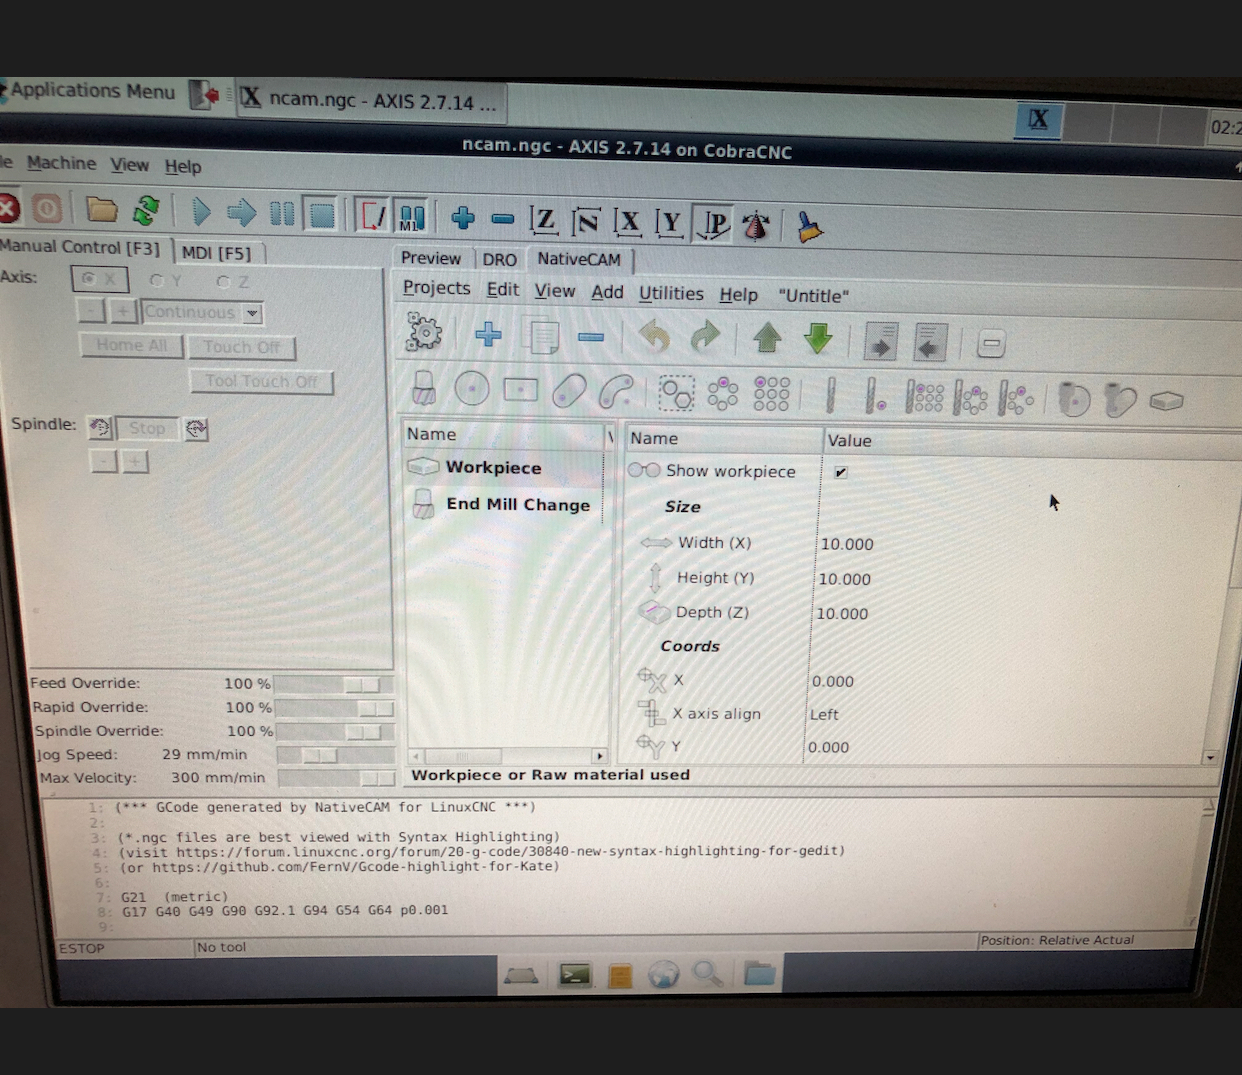Switch to DRO tab
Viewport: 1242px width, 1075px height.
click(499, 260)
